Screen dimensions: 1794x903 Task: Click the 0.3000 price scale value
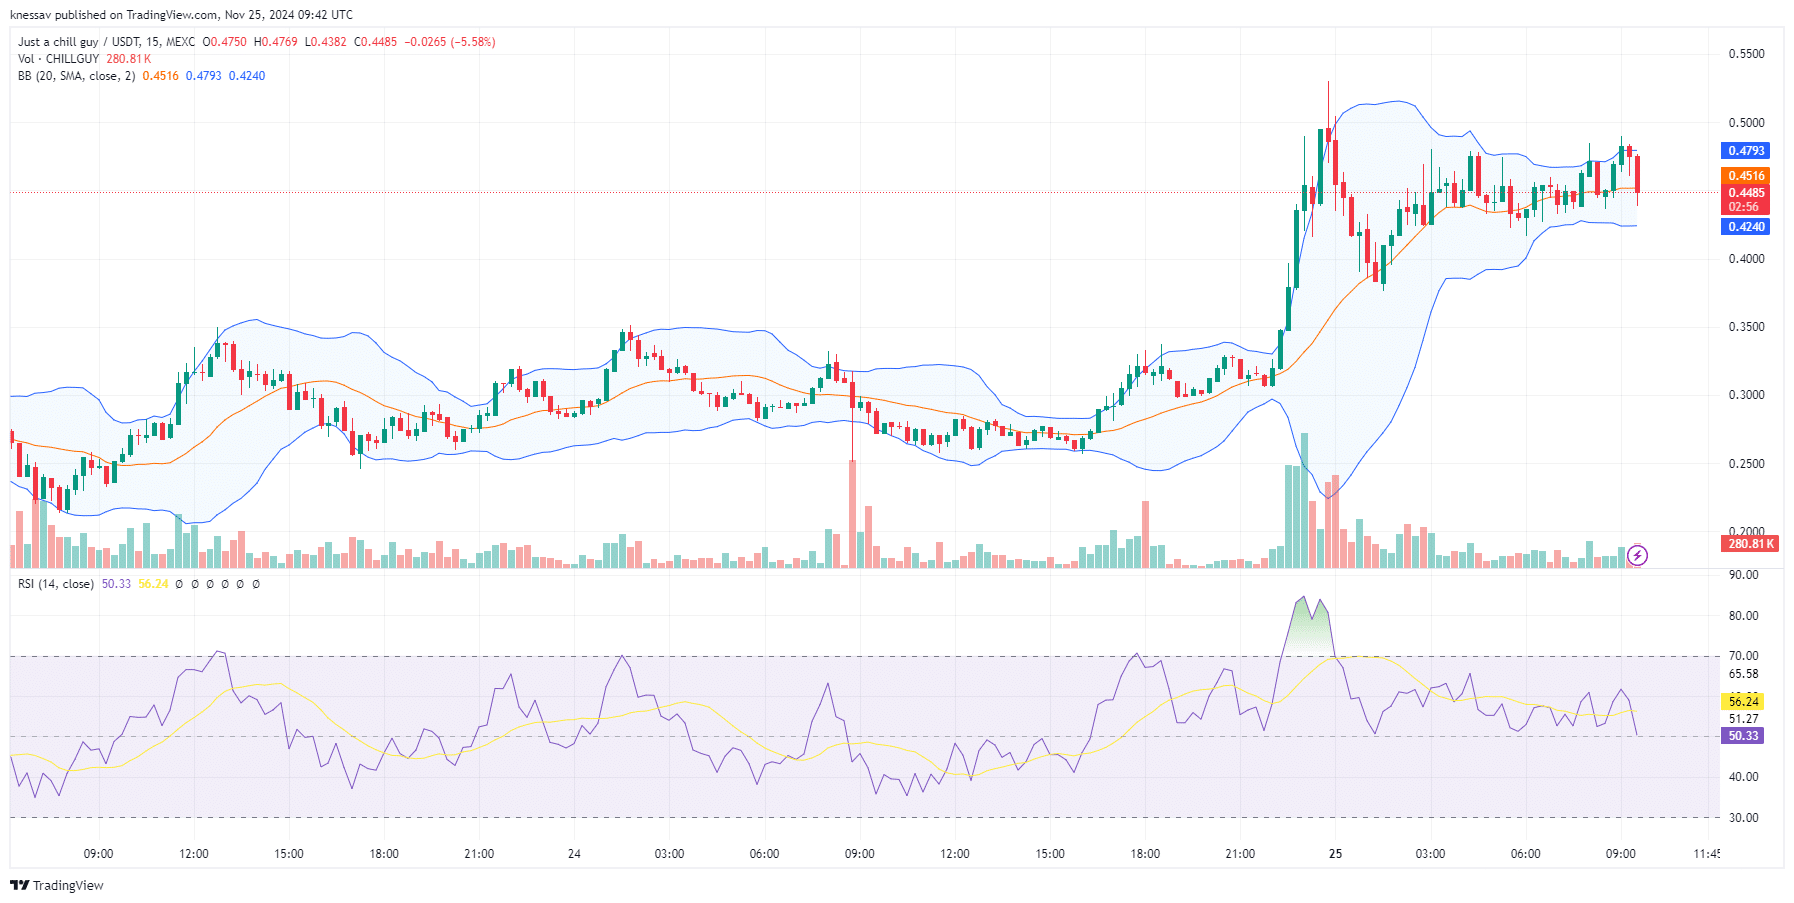1746,395
